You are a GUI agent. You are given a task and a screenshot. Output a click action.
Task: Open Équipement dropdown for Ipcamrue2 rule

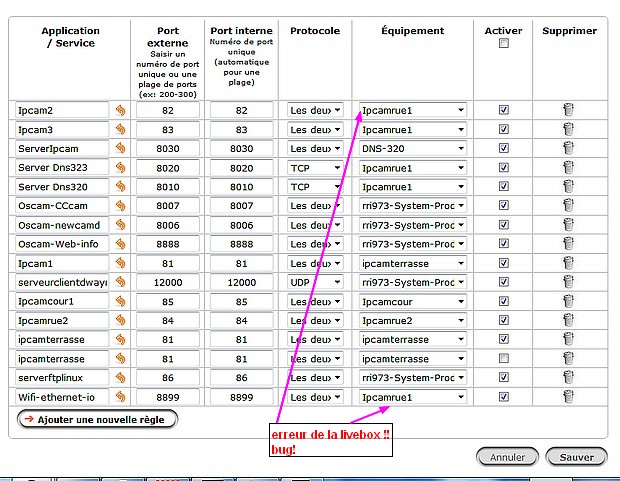coord(412,320)
